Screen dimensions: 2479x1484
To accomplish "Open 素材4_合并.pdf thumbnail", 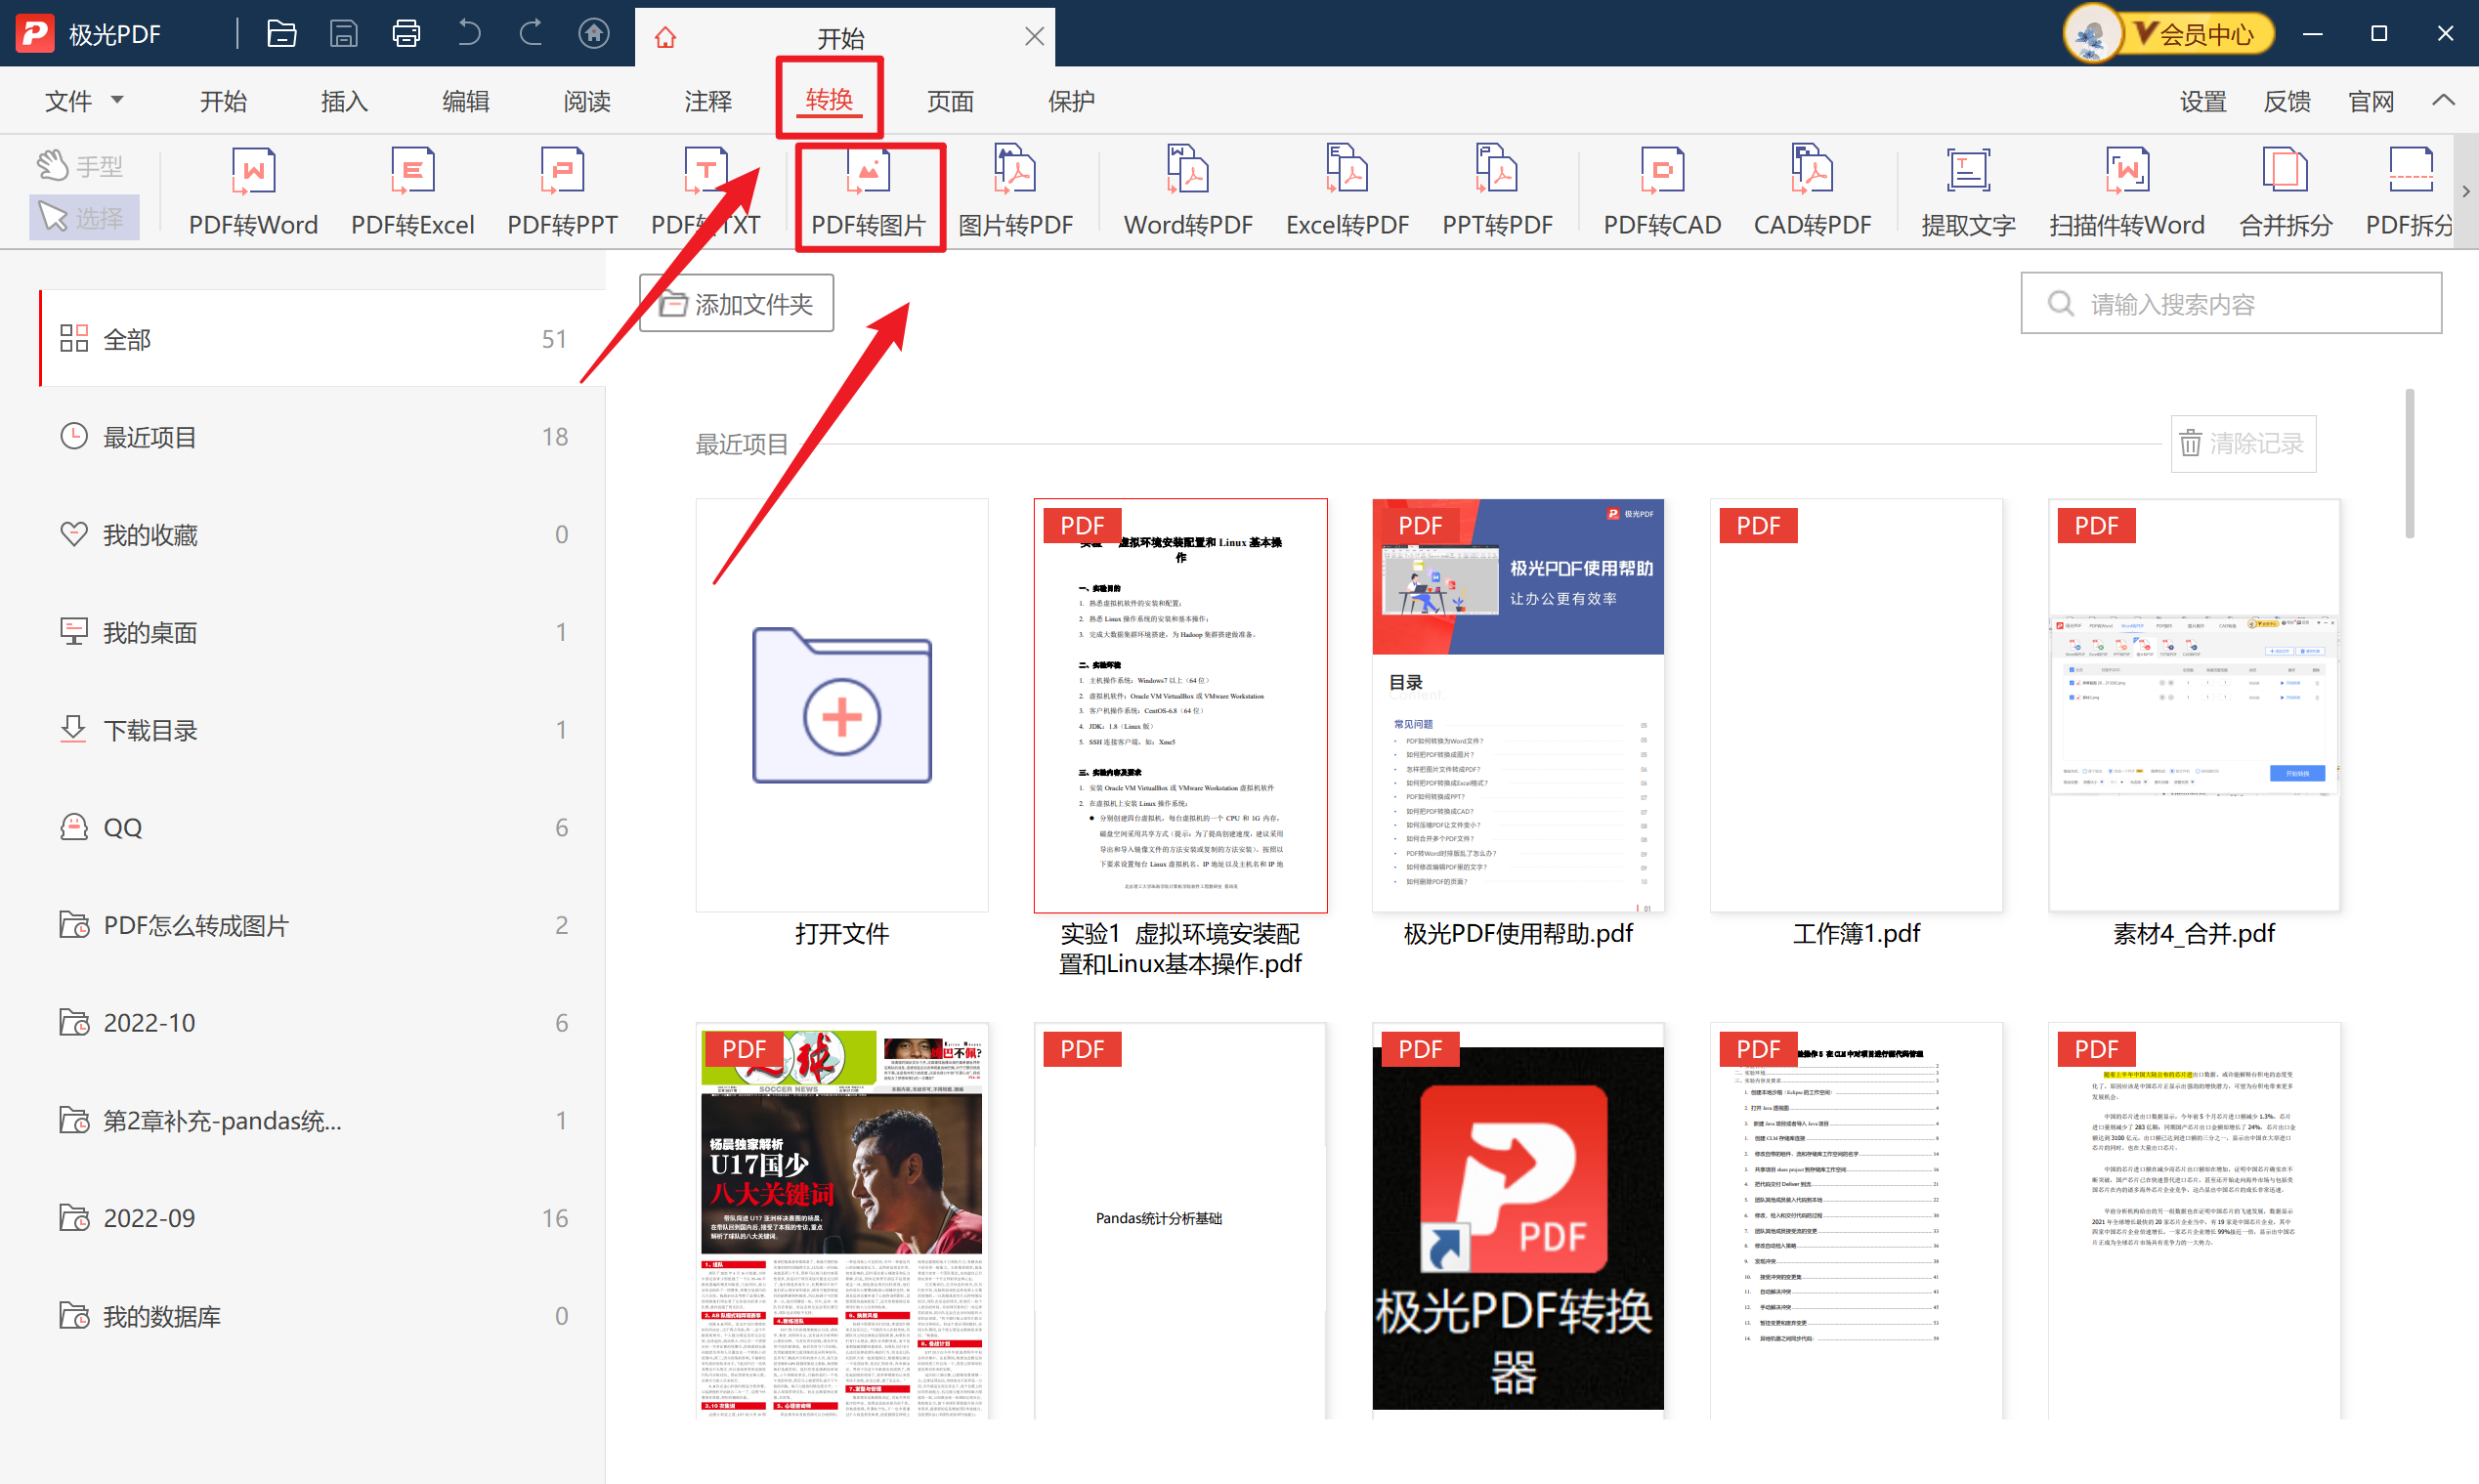I will coord(2194,706).
